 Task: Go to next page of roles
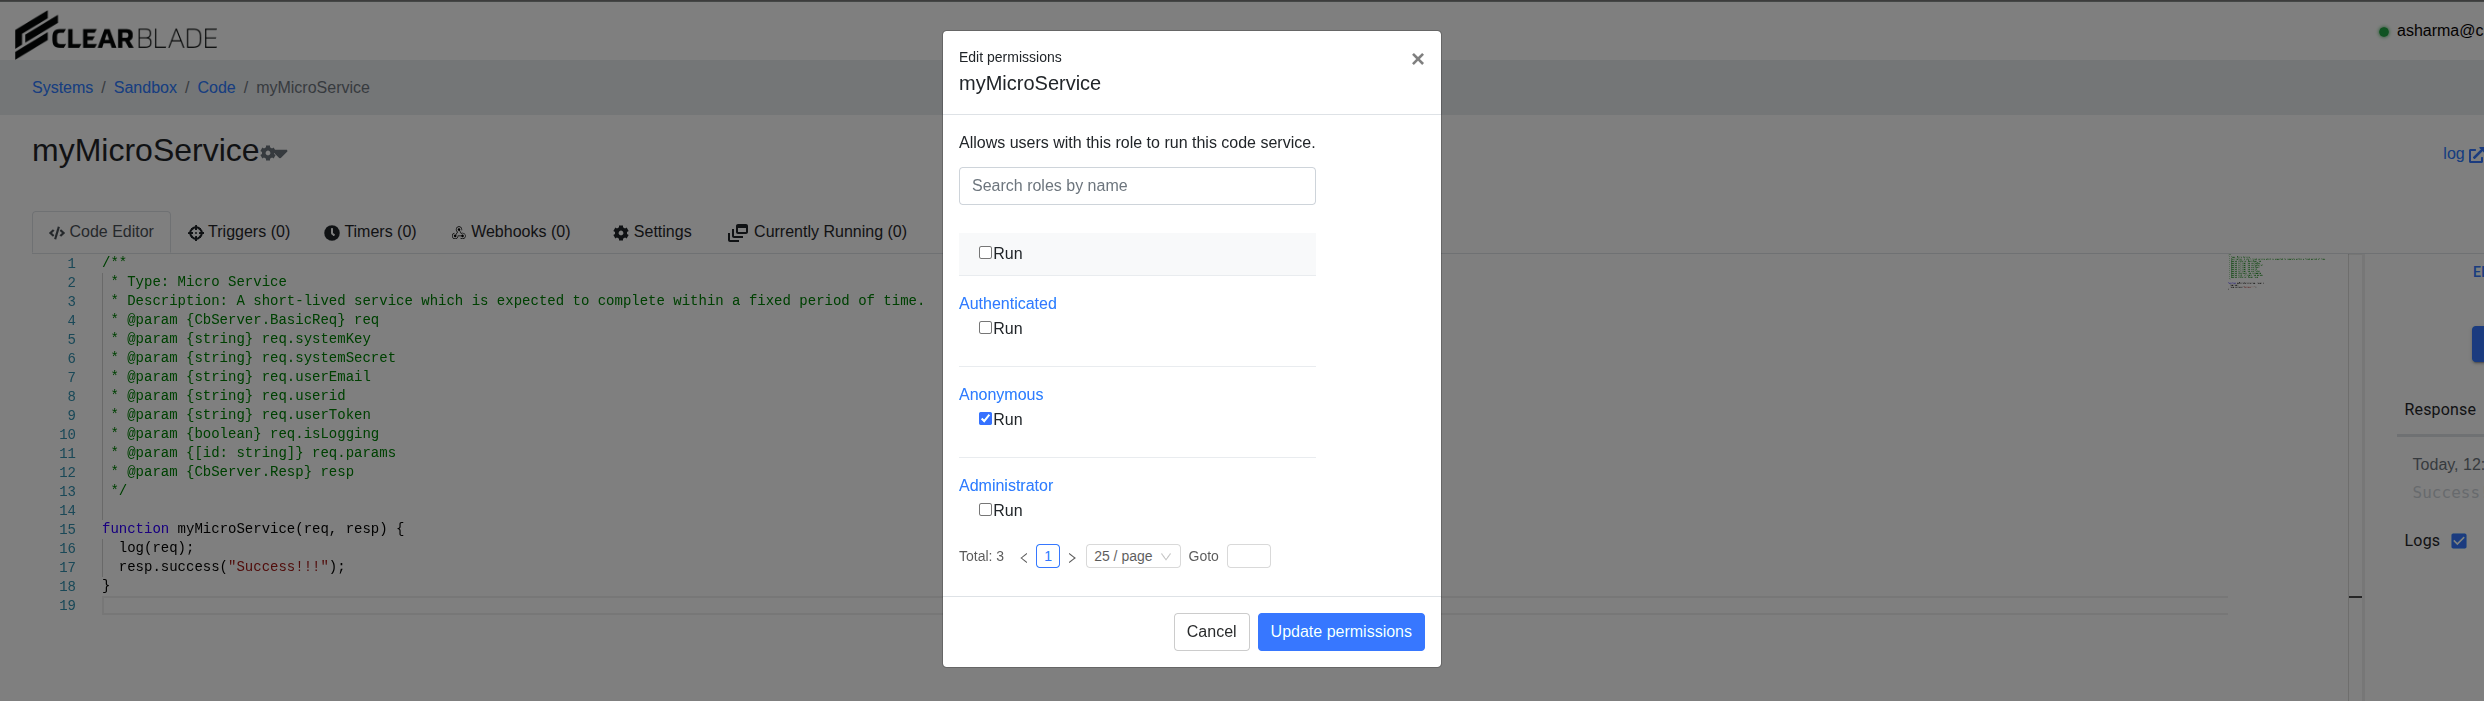(1072, 557)
